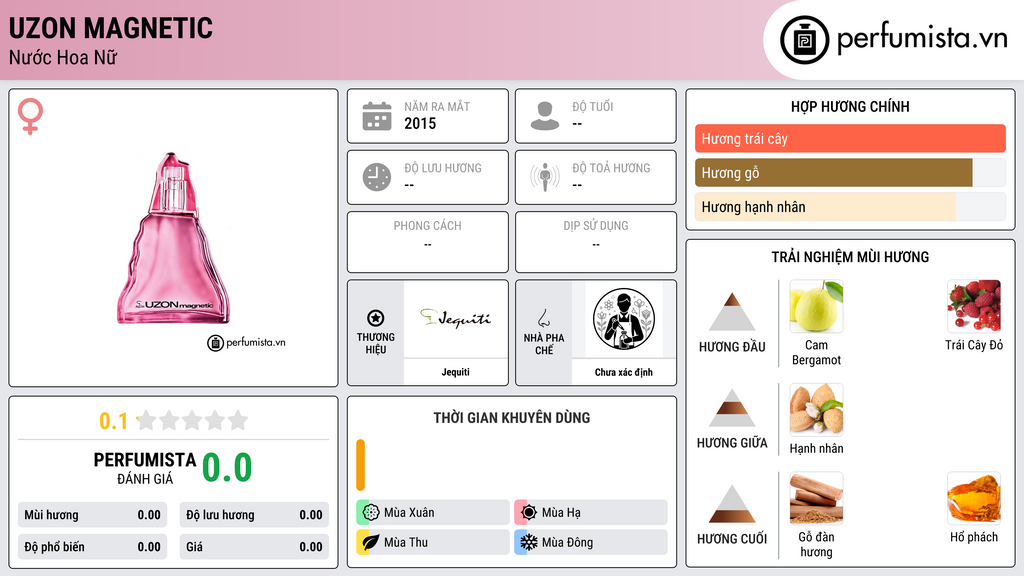The height and width of the screenshot is (576, 1024).
Task: Click the Mùa Hạ sun icon
Action: coord(529,512)
